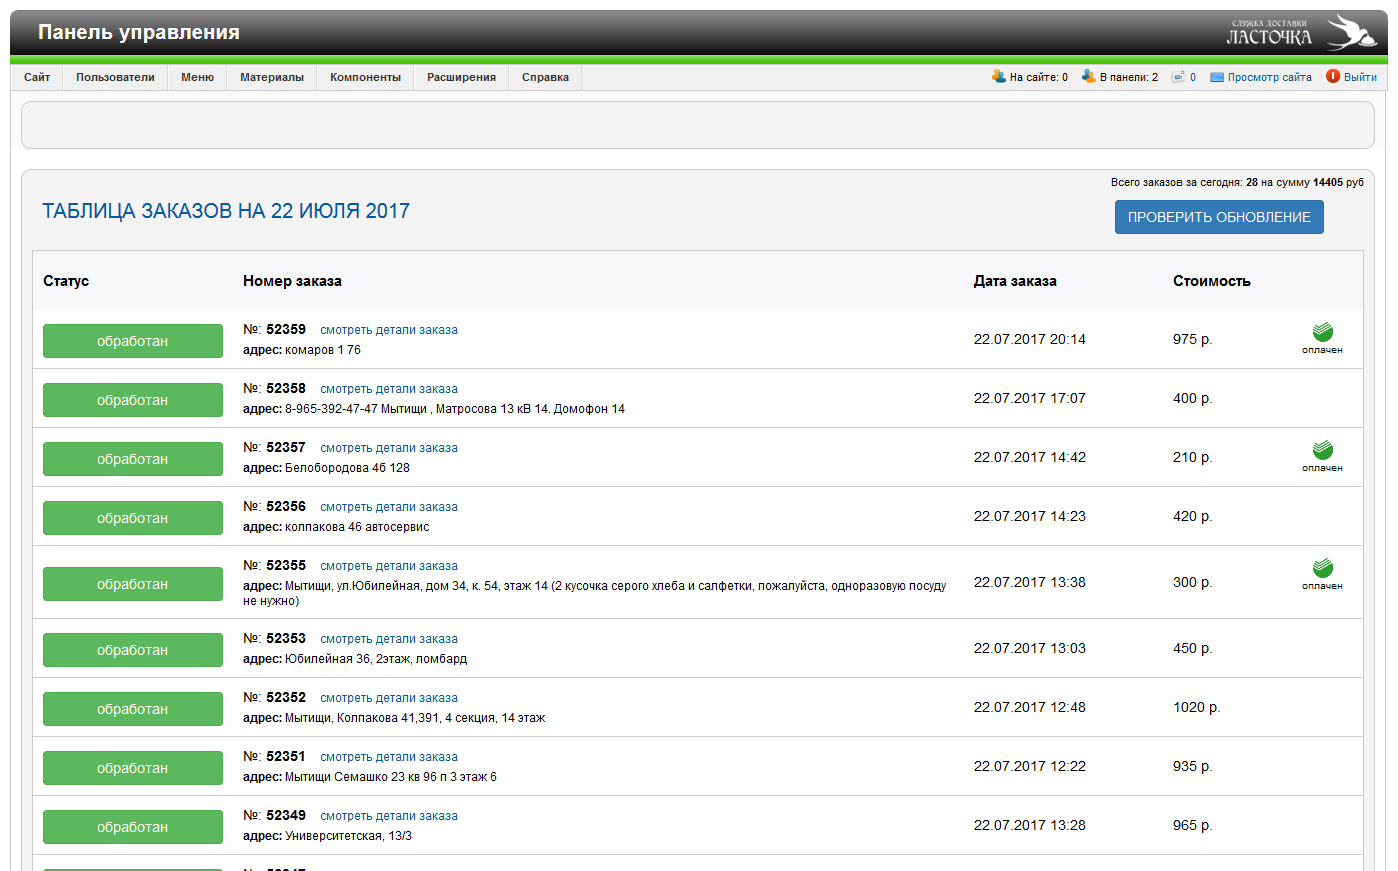The height and width of the screenshot is (871, 1398).
Task: Click the users in panel icon
Action: pos(1088,76)
